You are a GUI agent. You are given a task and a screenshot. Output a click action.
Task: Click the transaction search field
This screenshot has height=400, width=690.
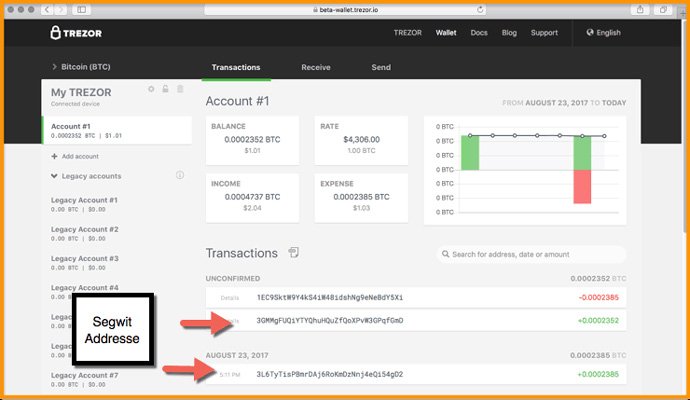[x=531, y=254]
